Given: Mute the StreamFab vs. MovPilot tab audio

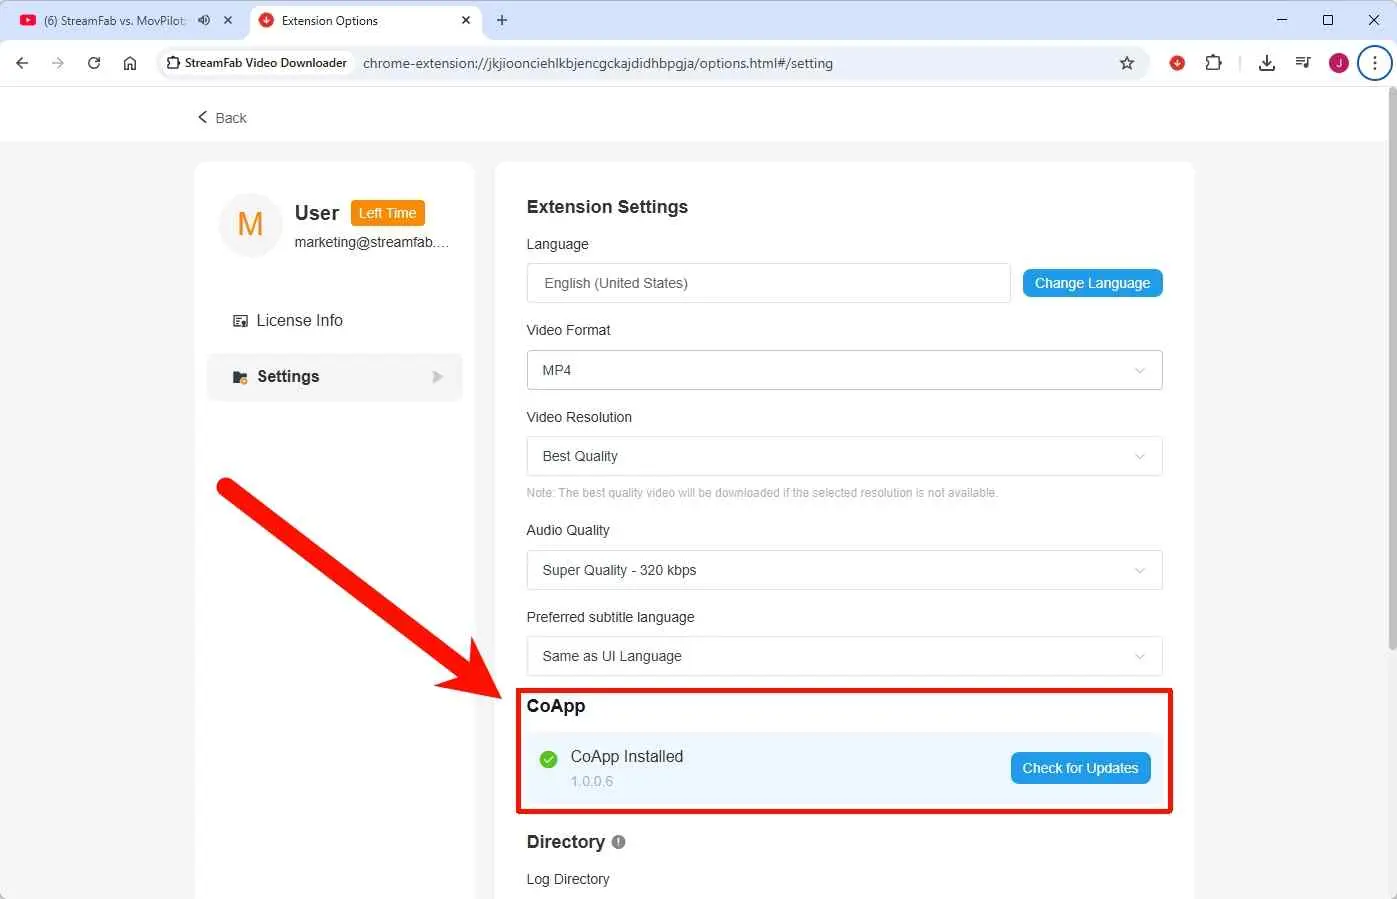Looking at the screenshot, I should 204,20.
